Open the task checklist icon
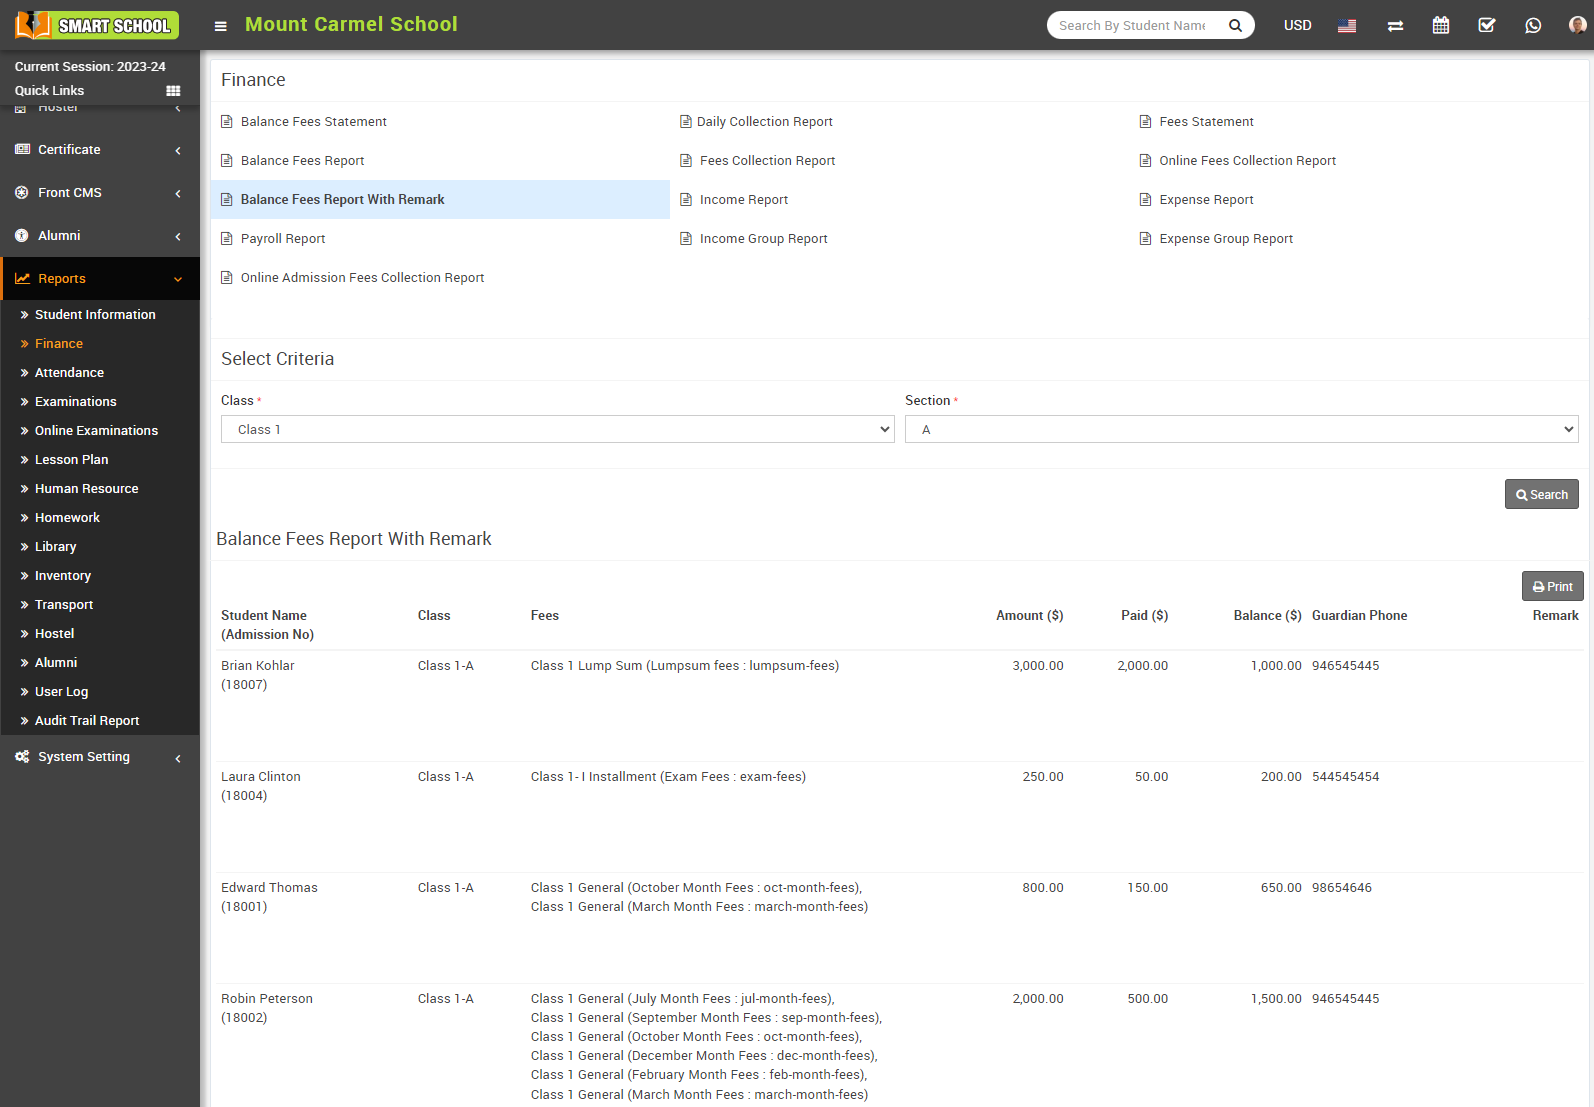The width and height of the screenshot is (1594, 1107). [x=1486, y=25]
